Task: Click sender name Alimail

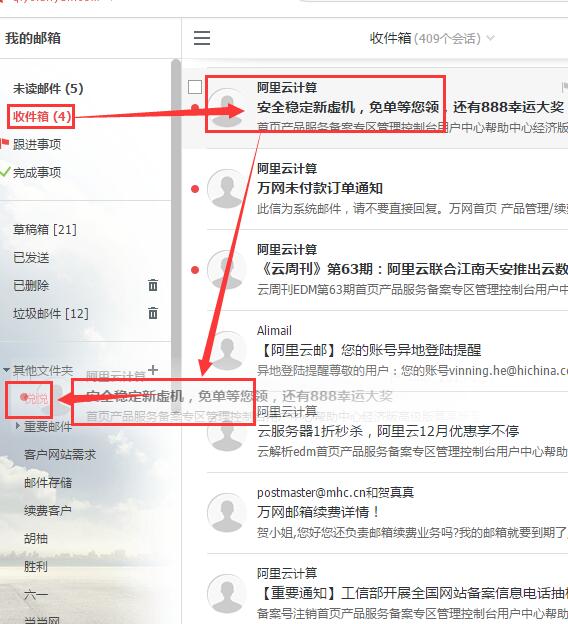Action: click(x=274, y=331)
